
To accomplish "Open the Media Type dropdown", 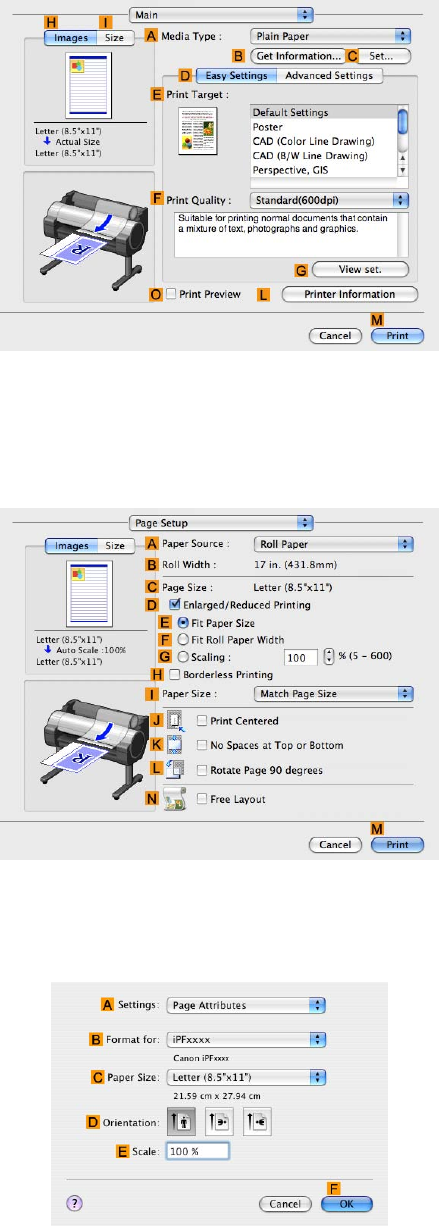I will click(329, 35).
